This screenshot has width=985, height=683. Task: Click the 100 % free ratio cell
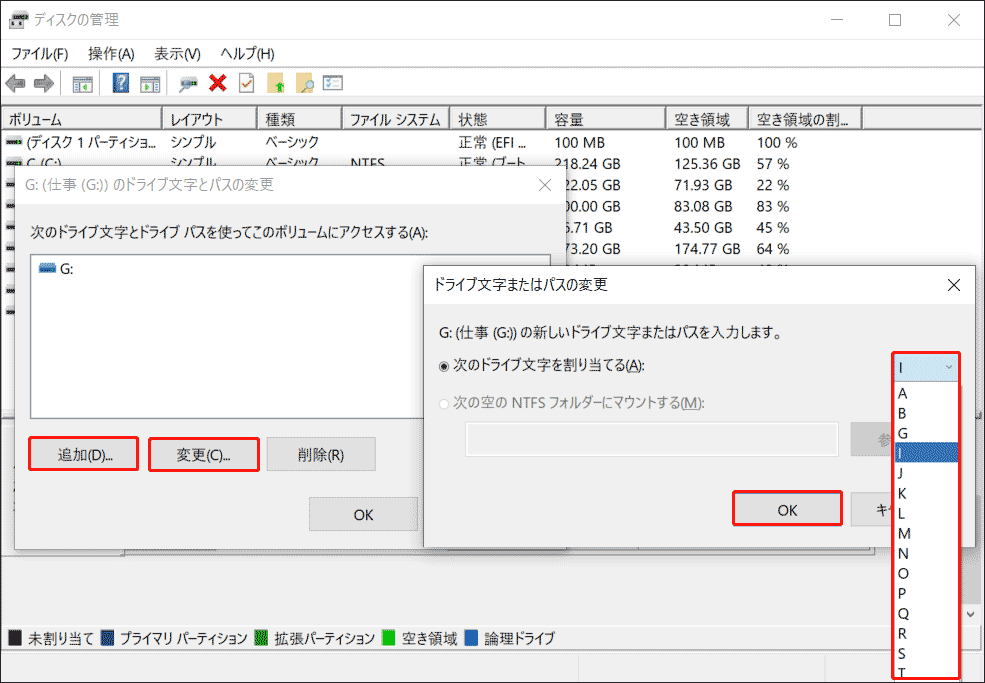pyautogui.click(x=777, y=143)
